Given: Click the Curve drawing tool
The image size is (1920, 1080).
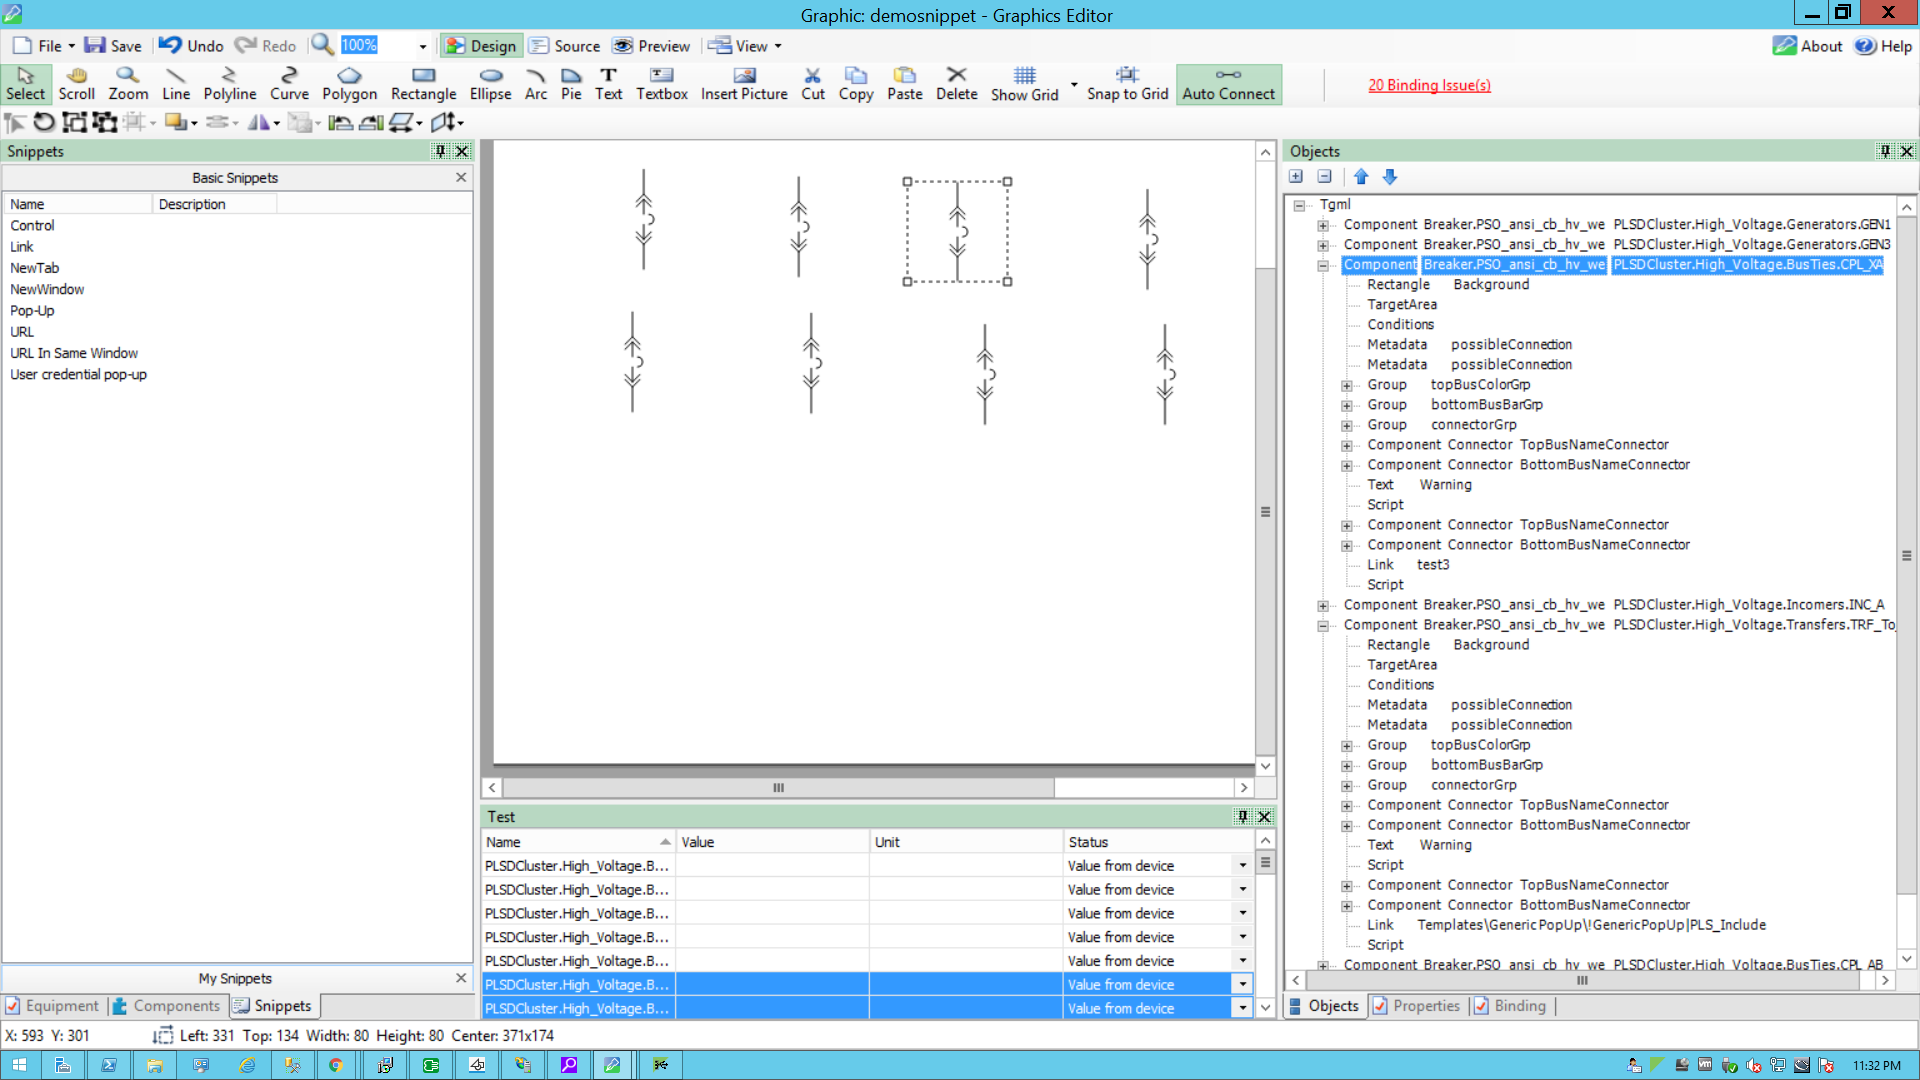Looking at the screenshot, I should point(289,84).
